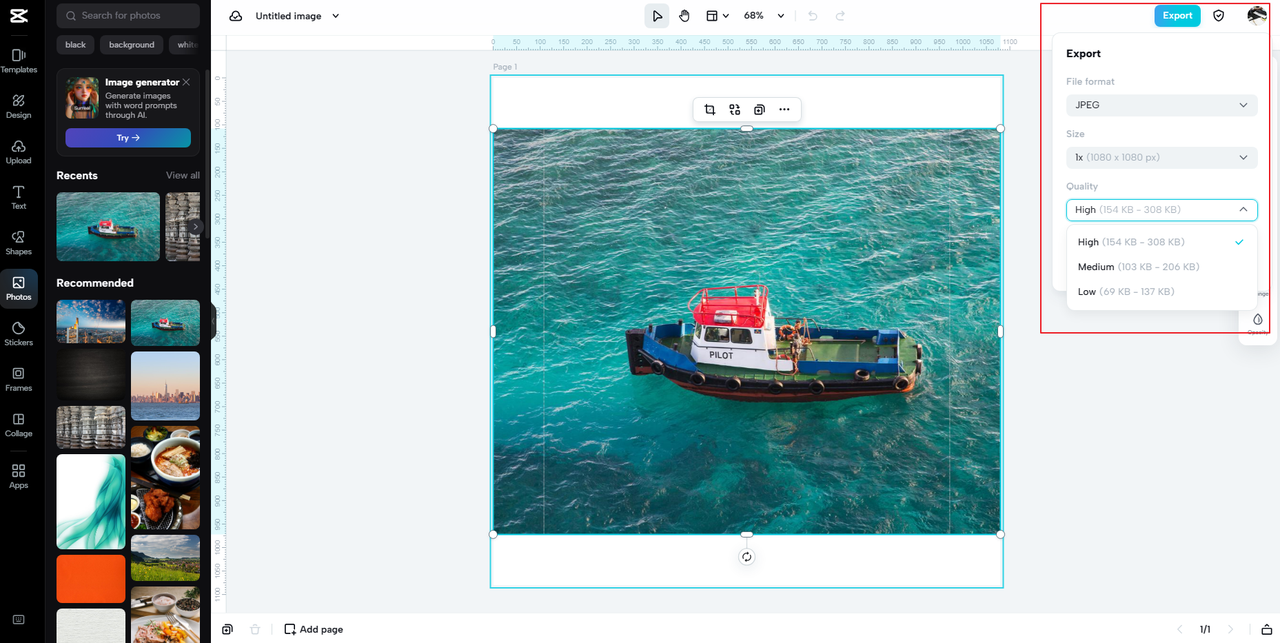This screenshot has width=1280, height=643.
Task: Go to the previous page arrow
Action: tap(1179, 629)
